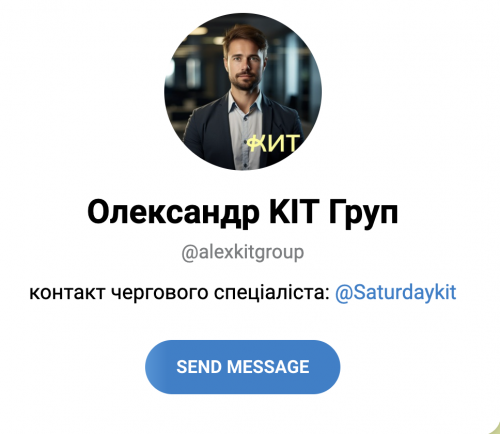Follow the blue @Saturdaykit mention

pos(395,292)
